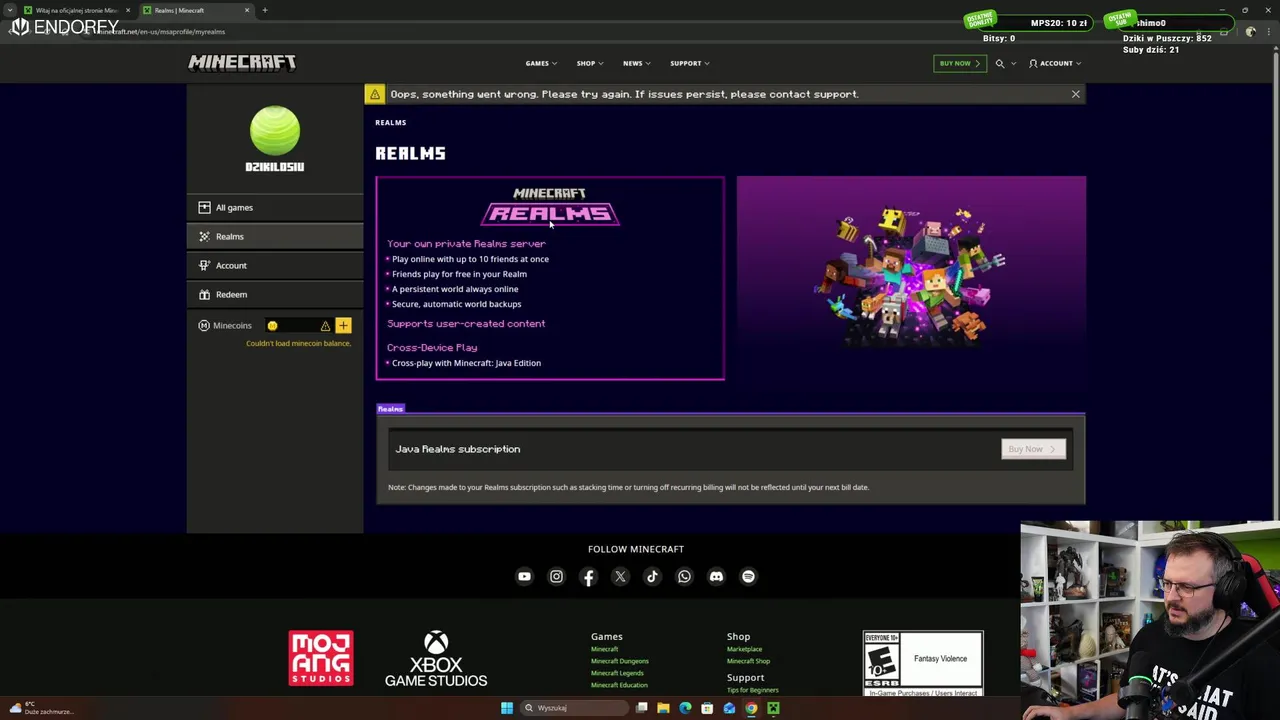Open Minecraft Legends footer link
The height and width of the screenshot is (720, 1280).
pyautogui.click(x=617, y=673)
